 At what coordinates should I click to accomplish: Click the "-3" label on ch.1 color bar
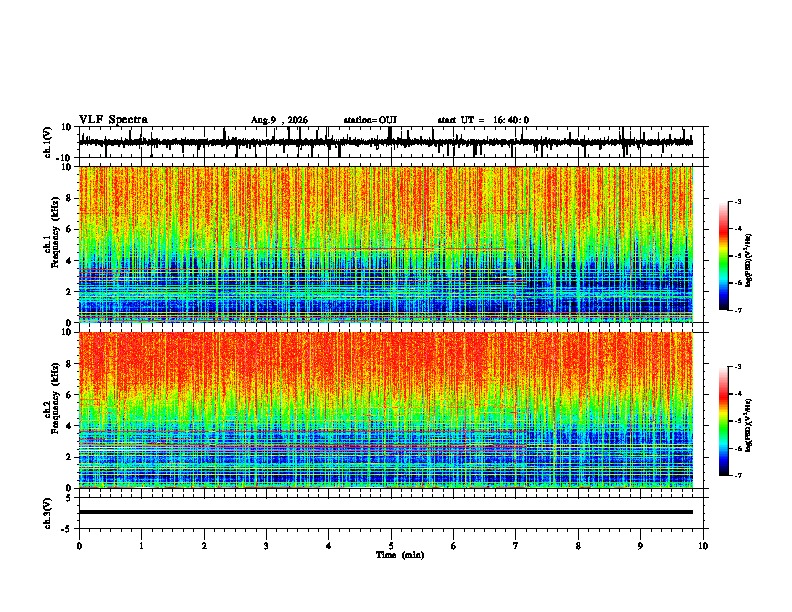(x=737, y=201)
